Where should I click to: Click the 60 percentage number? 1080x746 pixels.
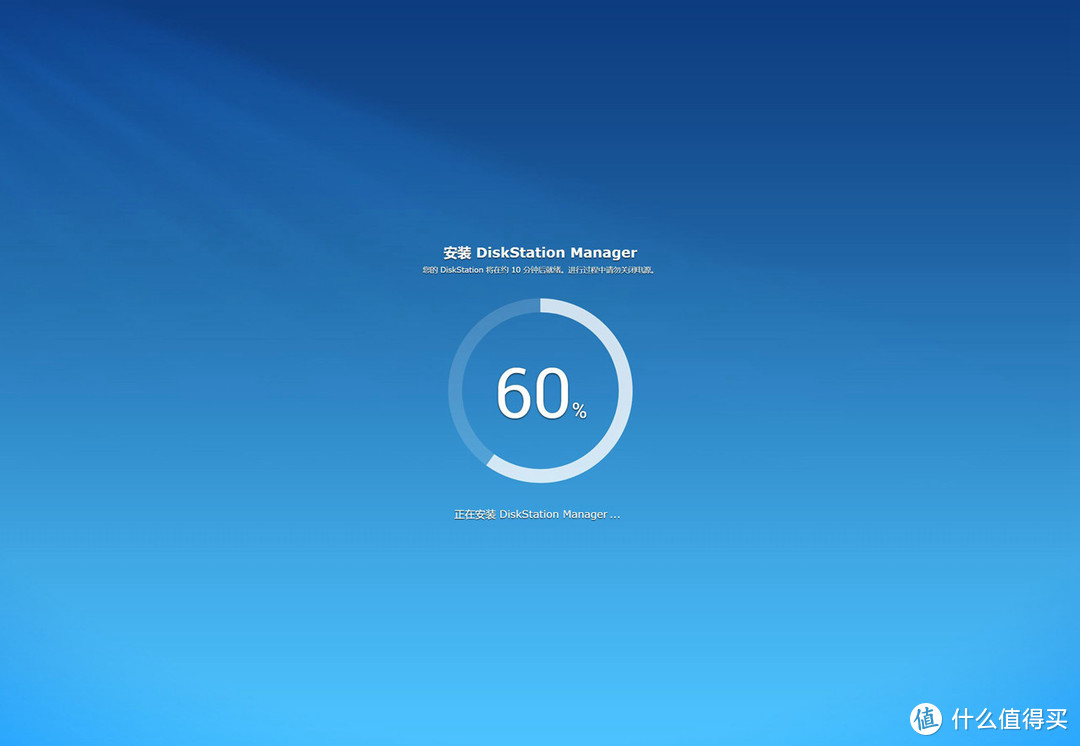[x=532, y=393]
